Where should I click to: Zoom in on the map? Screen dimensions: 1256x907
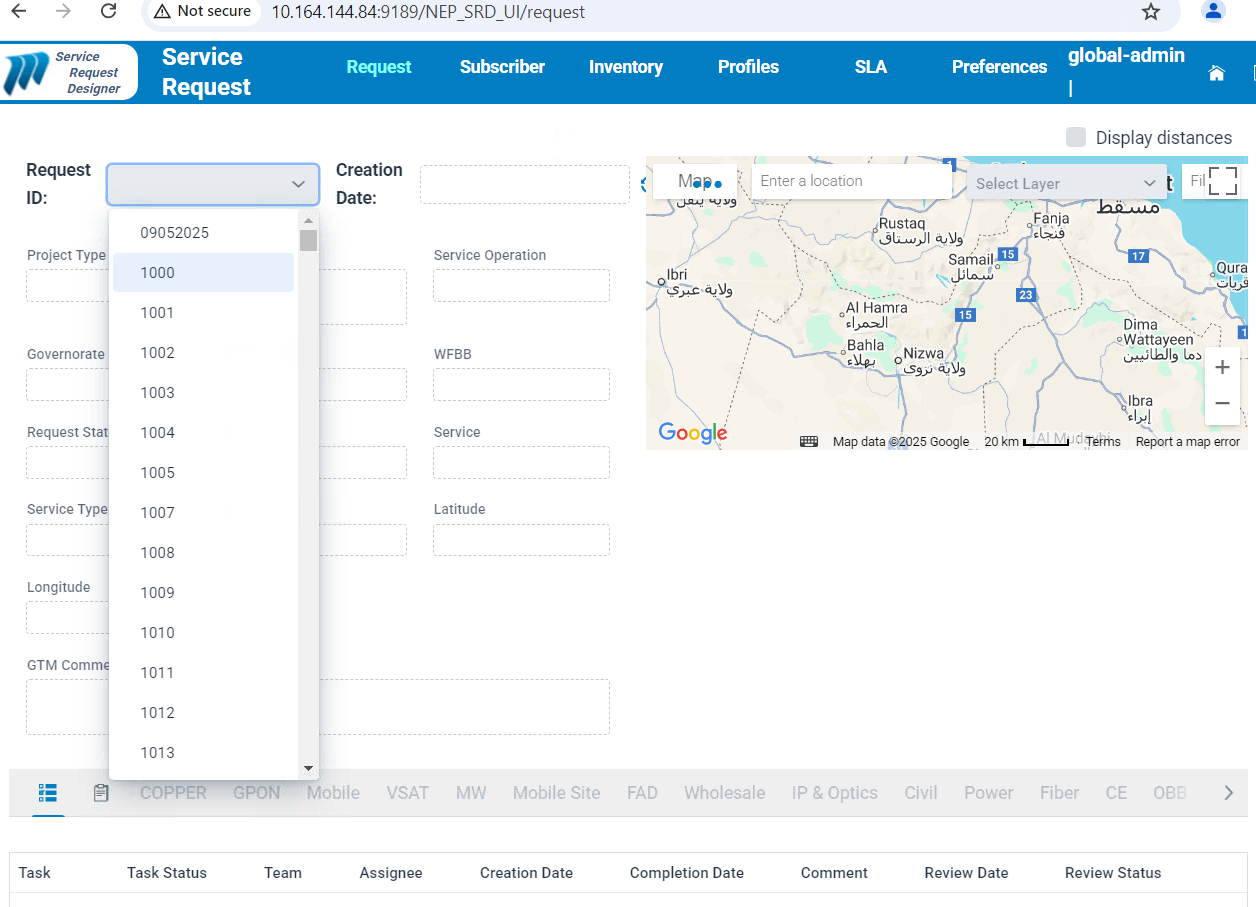(x=1222, y=368)
